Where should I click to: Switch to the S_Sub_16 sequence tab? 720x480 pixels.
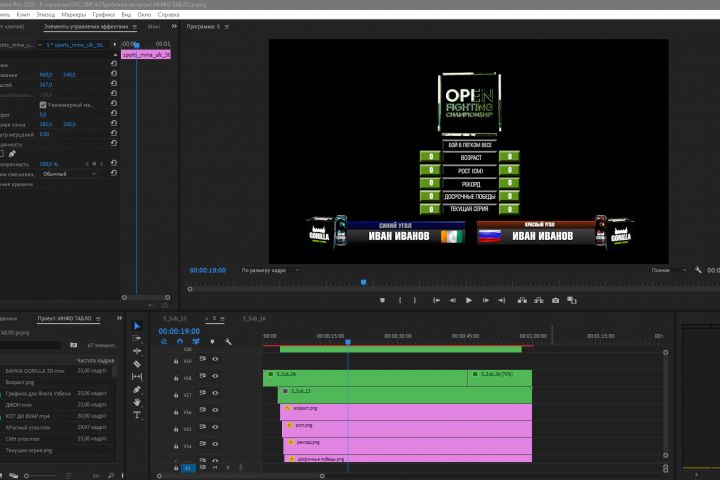(254, 318)
